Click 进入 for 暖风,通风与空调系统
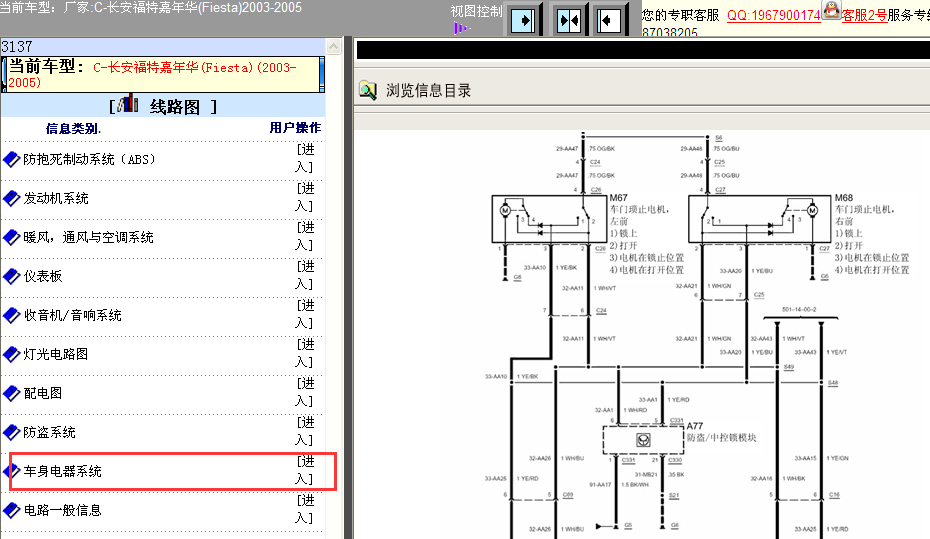This screenshot has height=539, width=930. [305, 236]
